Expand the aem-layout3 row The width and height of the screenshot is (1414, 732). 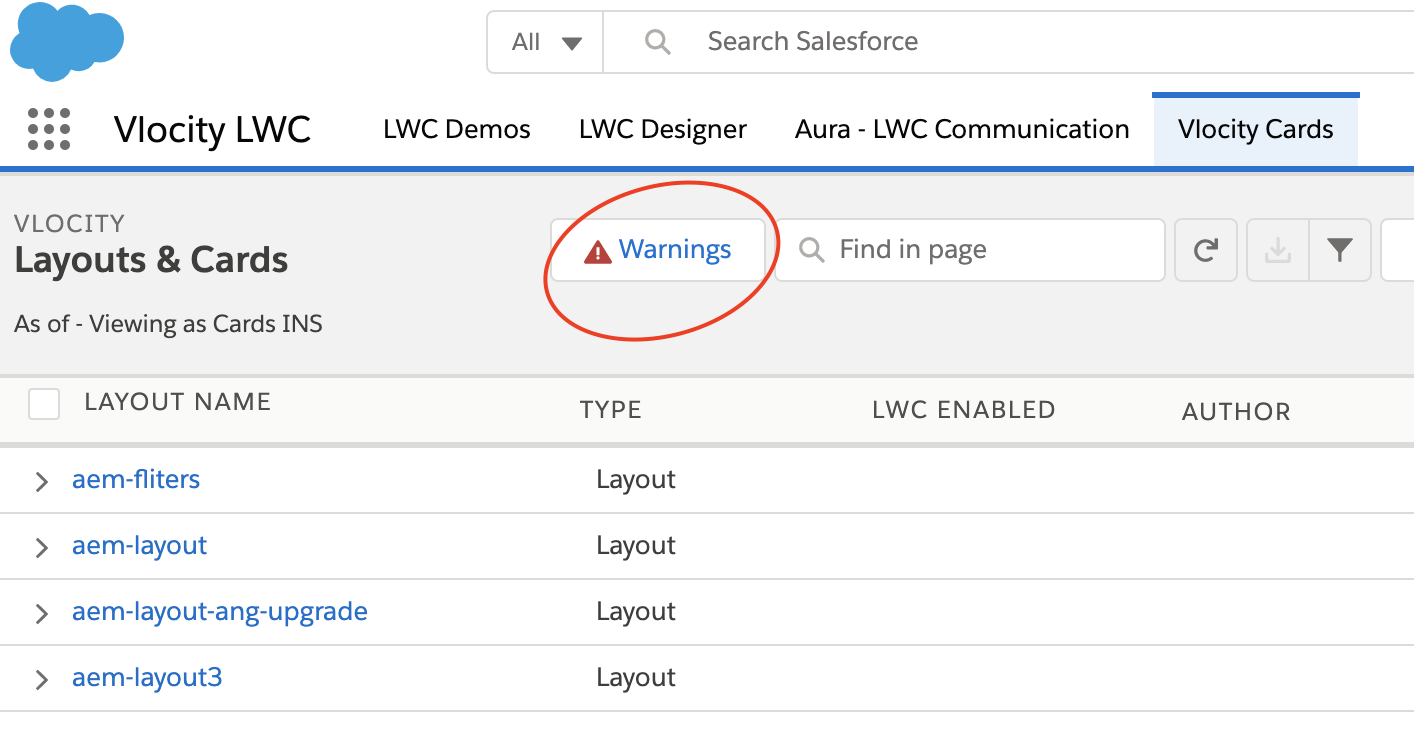[41, 680]
